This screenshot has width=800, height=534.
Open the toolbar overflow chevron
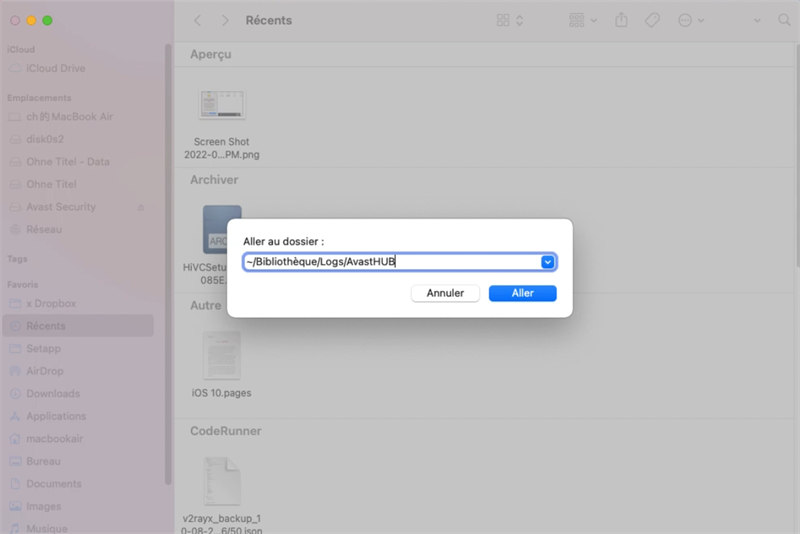click(757, 20)
